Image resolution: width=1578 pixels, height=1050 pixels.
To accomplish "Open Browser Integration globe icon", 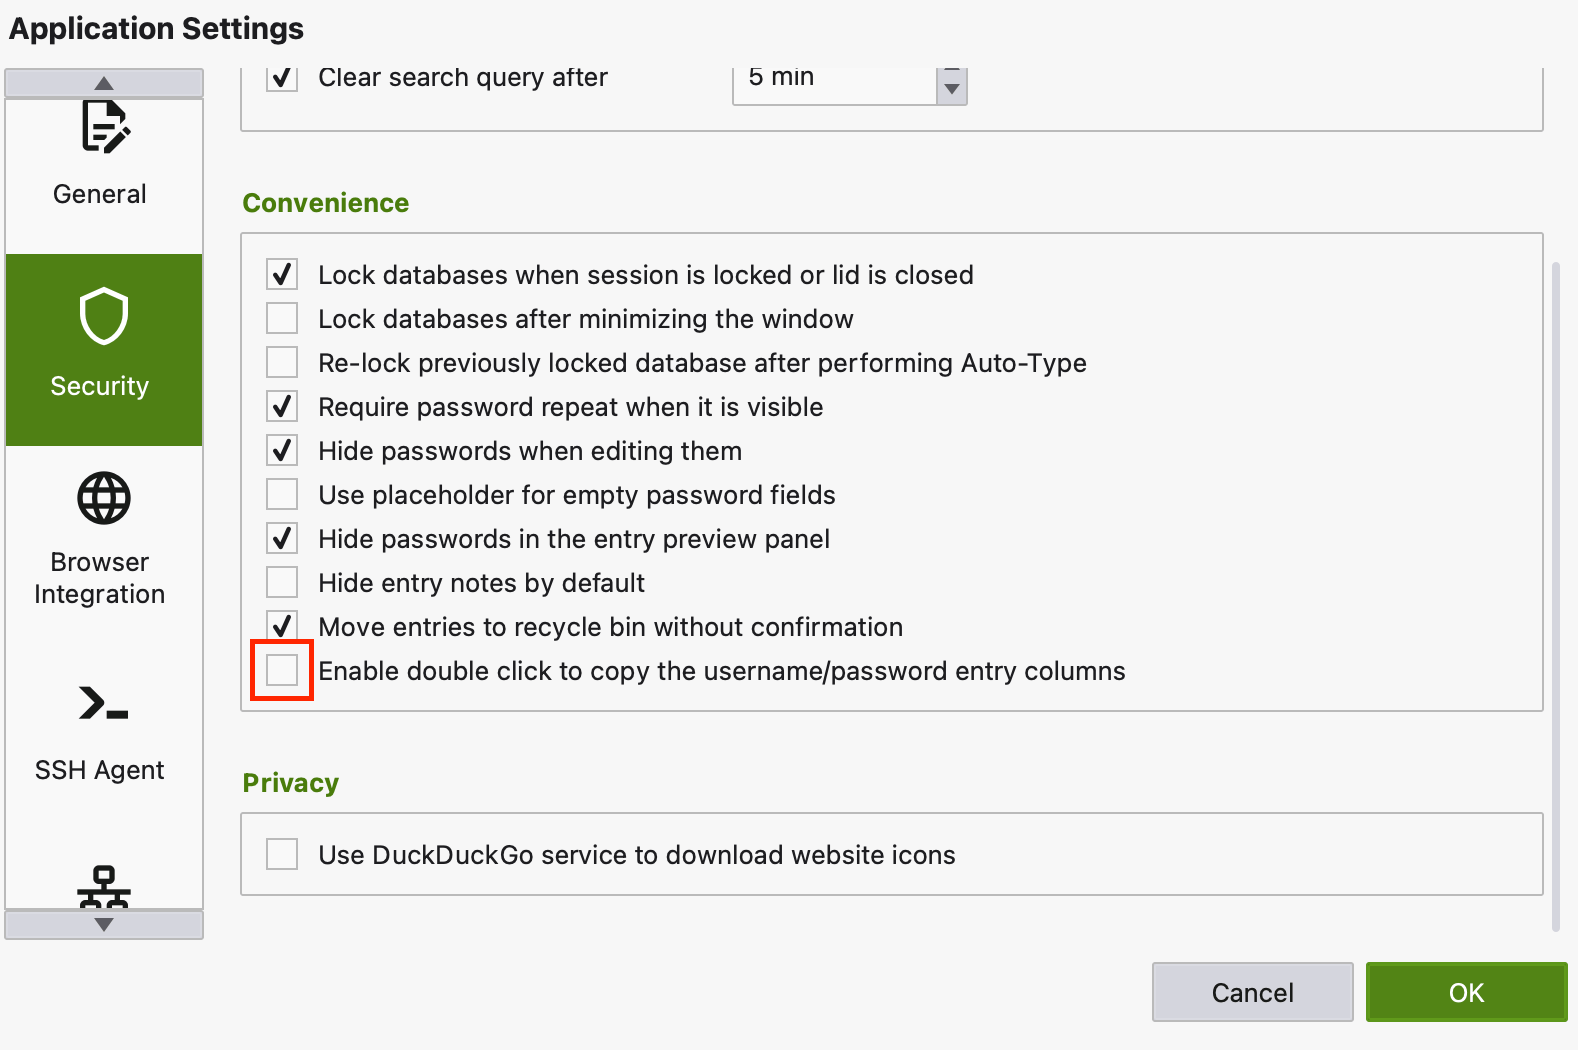I will [104, 498].
